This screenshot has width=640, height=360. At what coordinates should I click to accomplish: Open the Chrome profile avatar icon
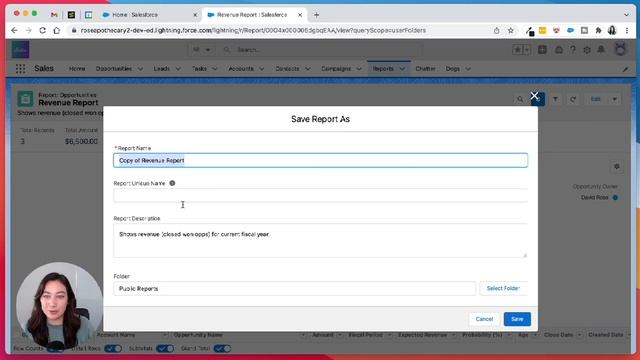pos(612,31)
